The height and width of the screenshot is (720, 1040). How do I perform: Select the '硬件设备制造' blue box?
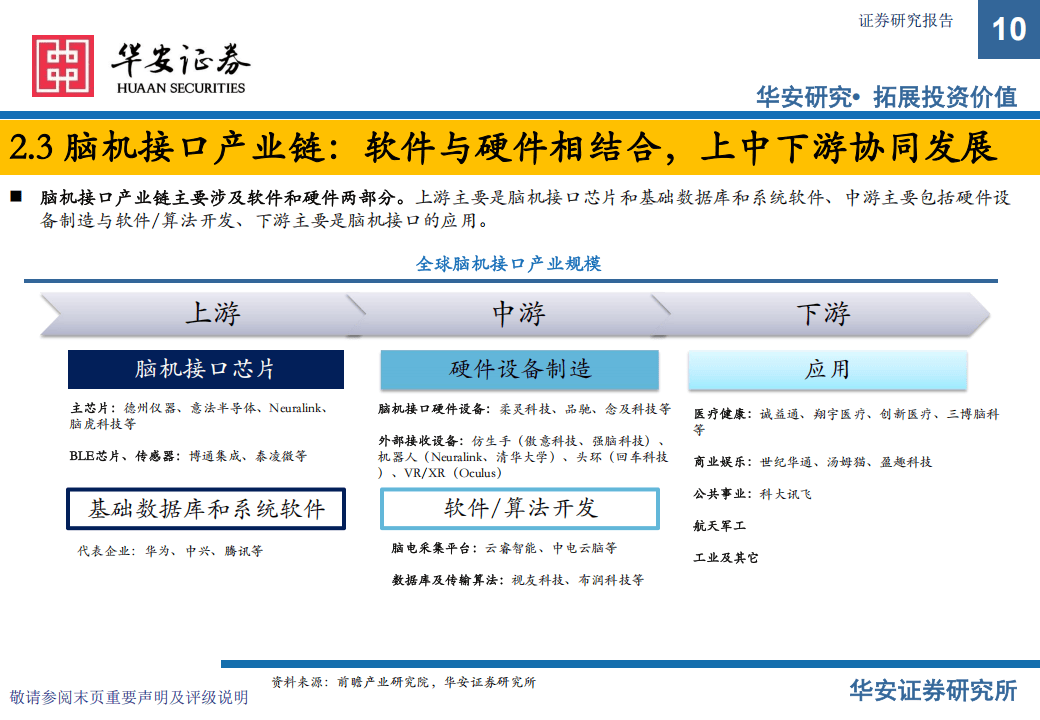click(x=519, y=369)
